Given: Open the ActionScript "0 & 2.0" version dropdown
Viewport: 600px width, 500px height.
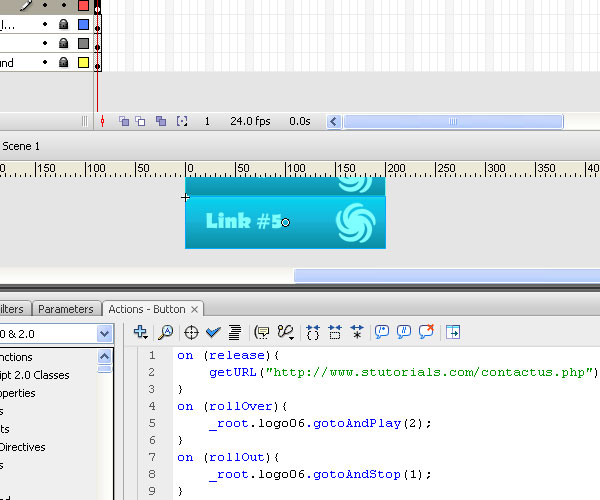Looking at the screenshot, I should click(x=104, y=334).
